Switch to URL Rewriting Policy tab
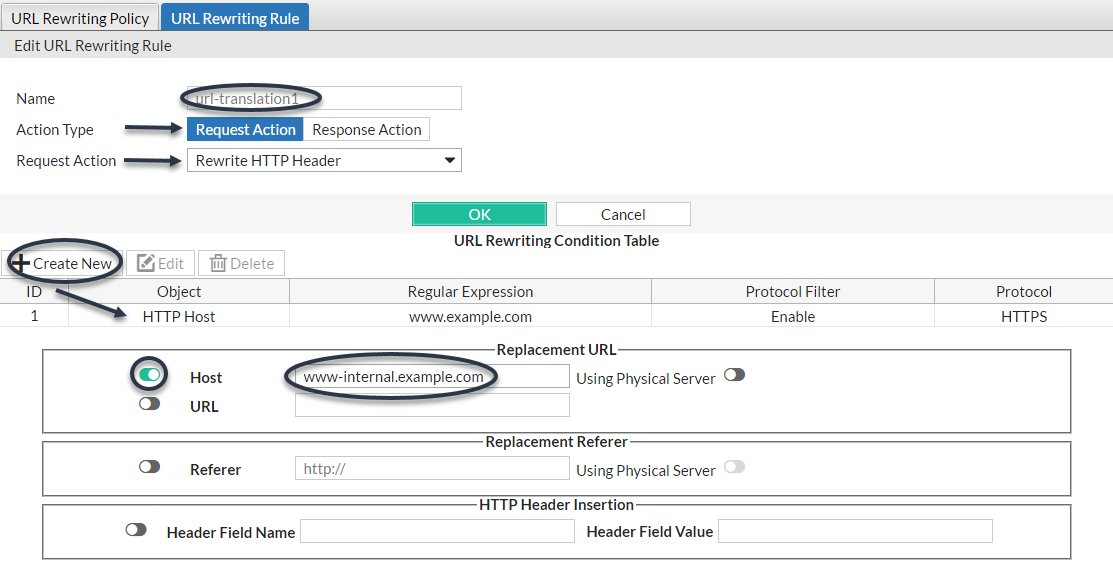 (80, 18)
